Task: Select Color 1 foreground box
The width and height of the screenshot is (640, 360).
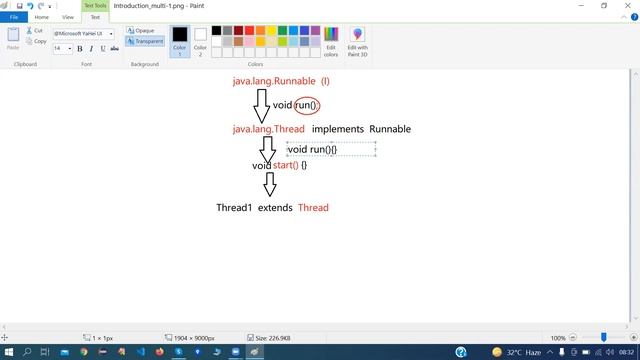Action: pyautogui.click(x=180, y=41)
